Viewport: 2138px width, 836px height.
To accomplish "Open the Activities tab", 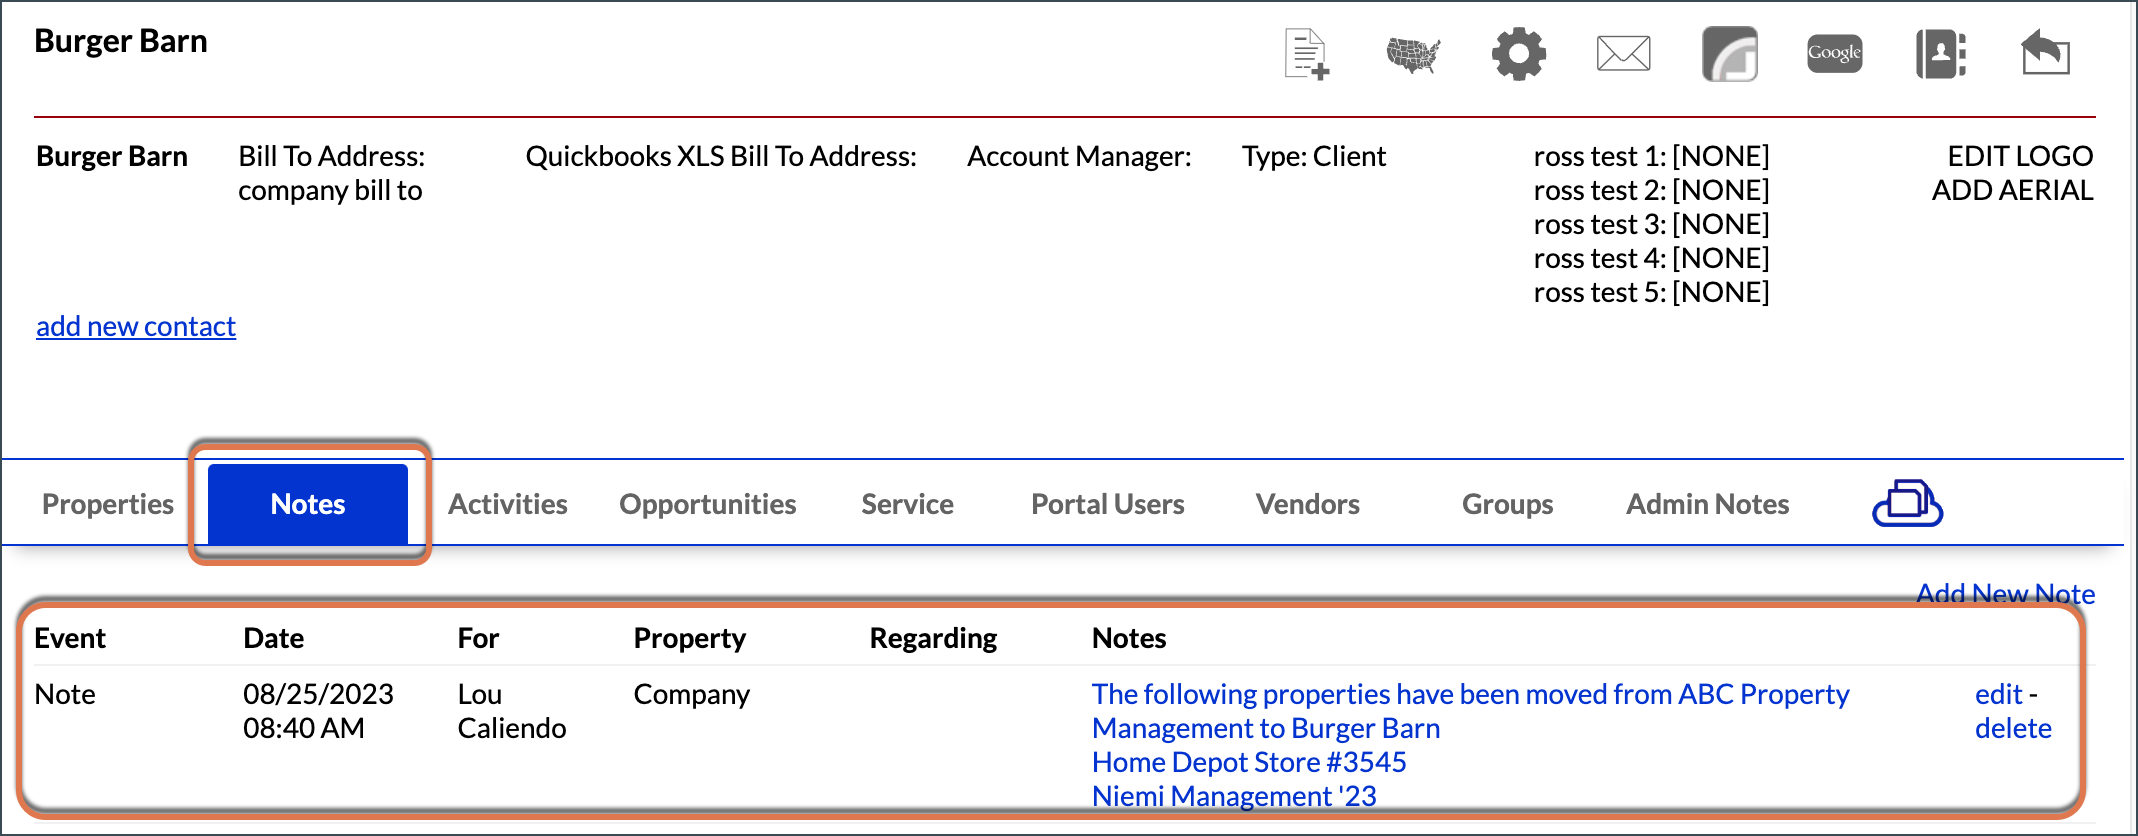I will 508,504.
